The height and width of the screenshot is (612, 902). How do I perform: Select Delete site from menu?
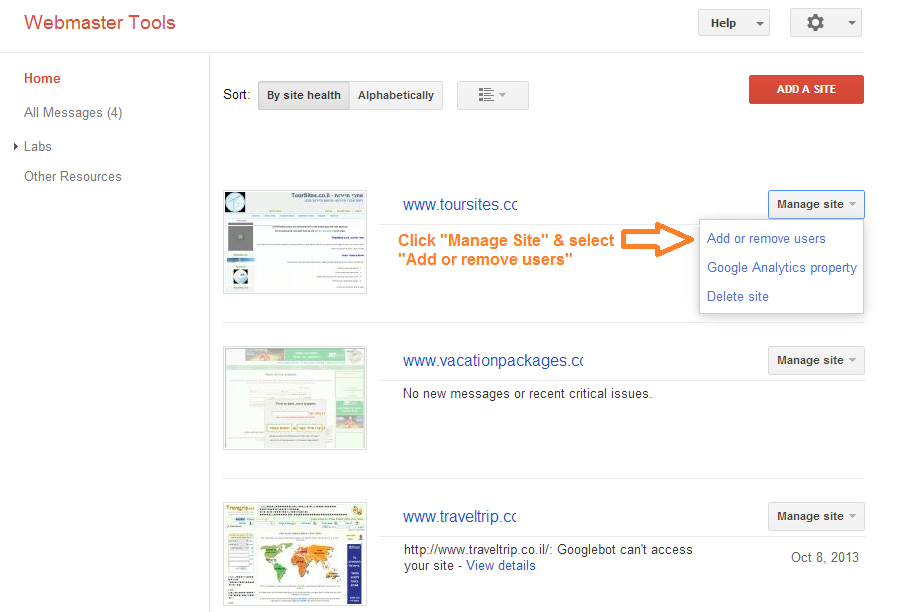click(x=737, y=296)
